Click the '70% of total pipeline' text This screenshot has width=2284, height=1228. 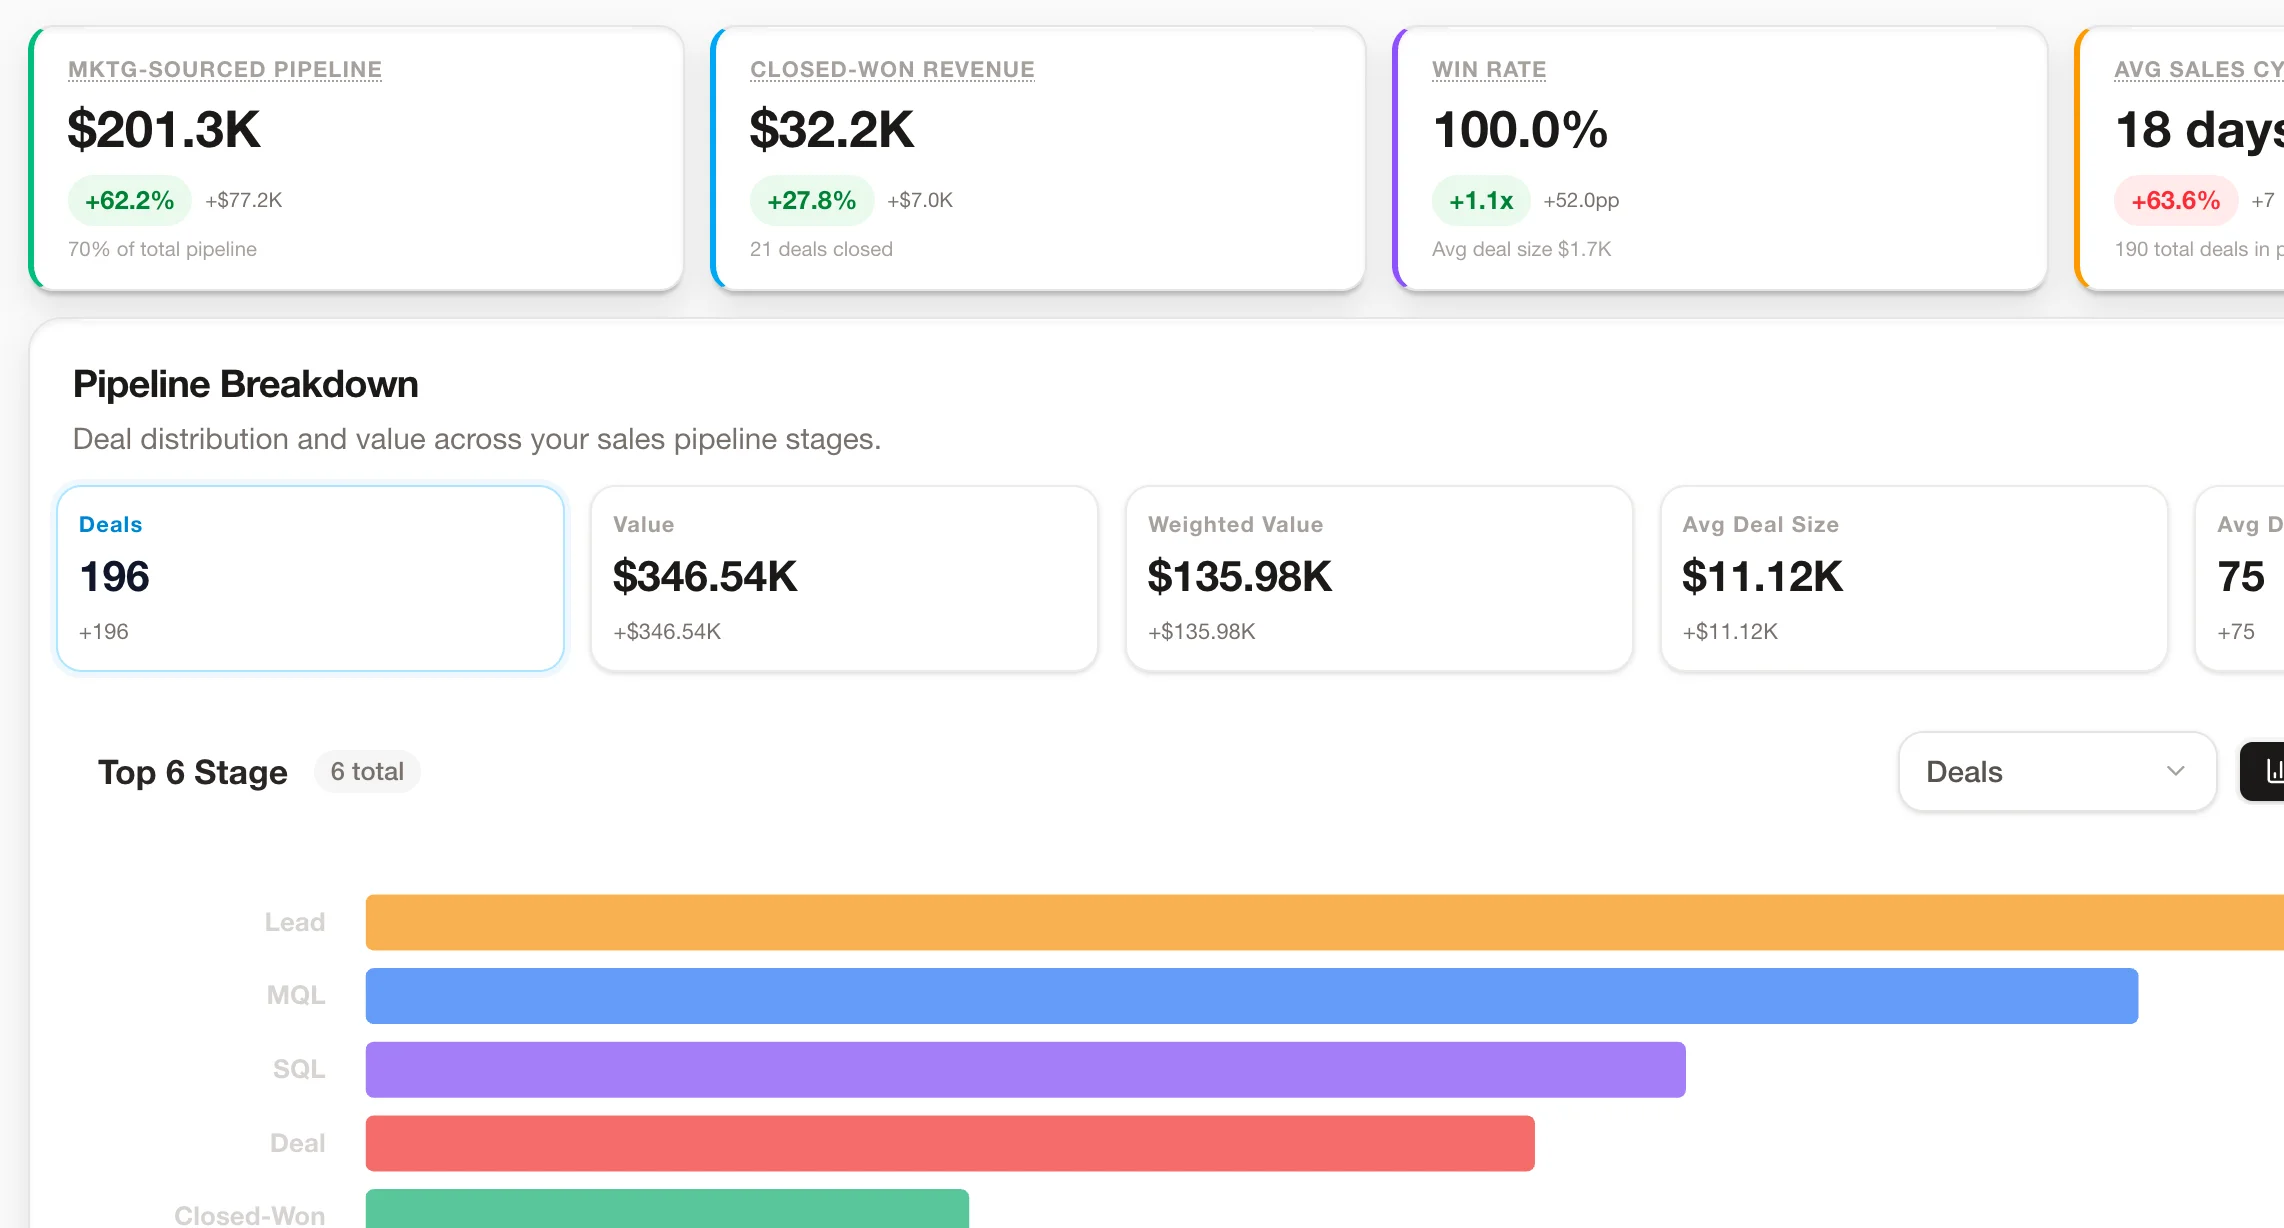point(162,249)
